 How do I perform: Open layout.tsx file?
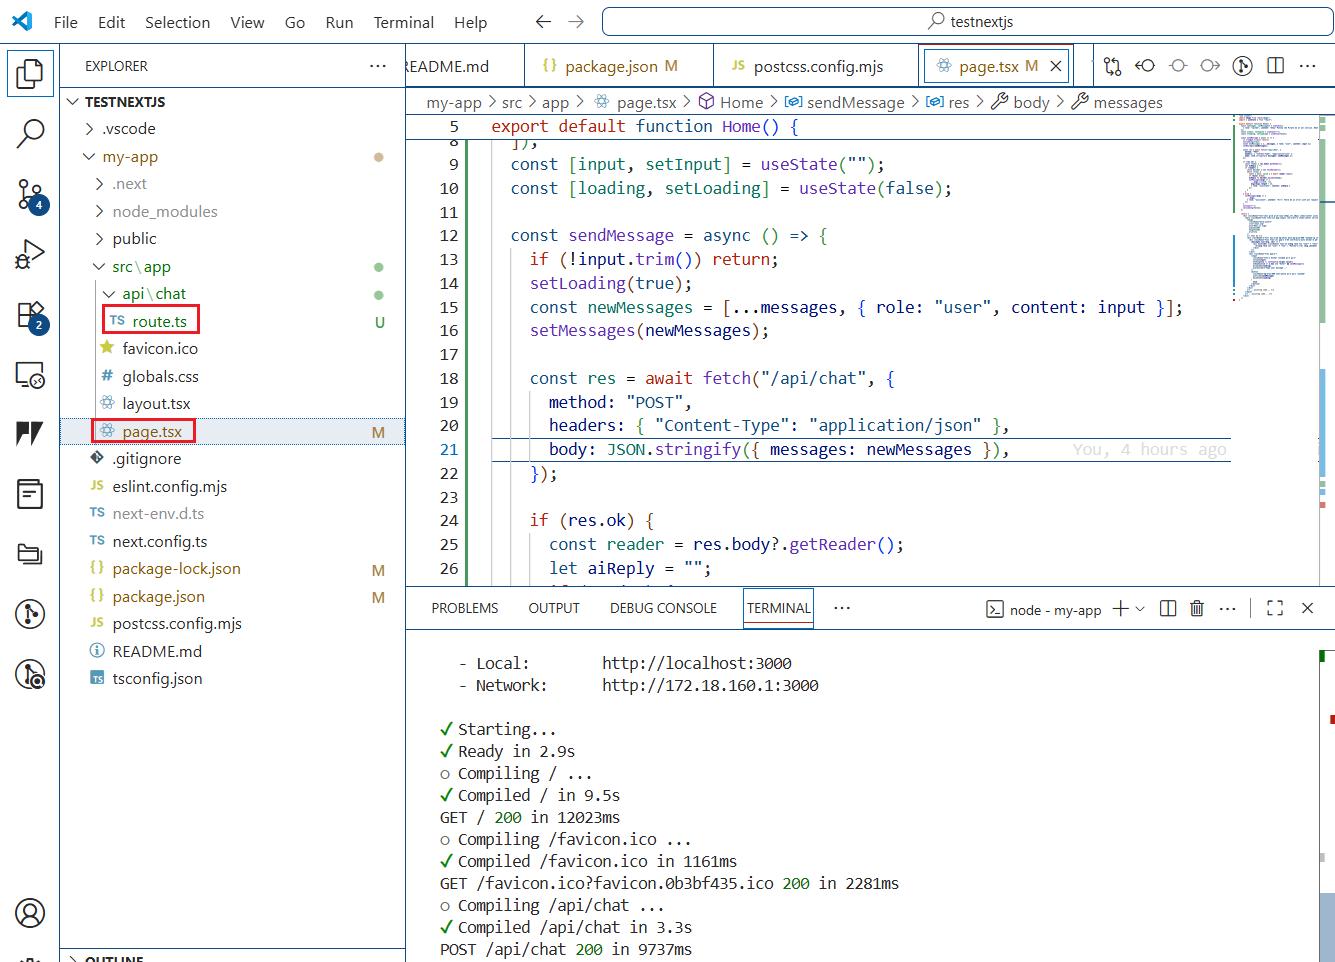(232, 404)
